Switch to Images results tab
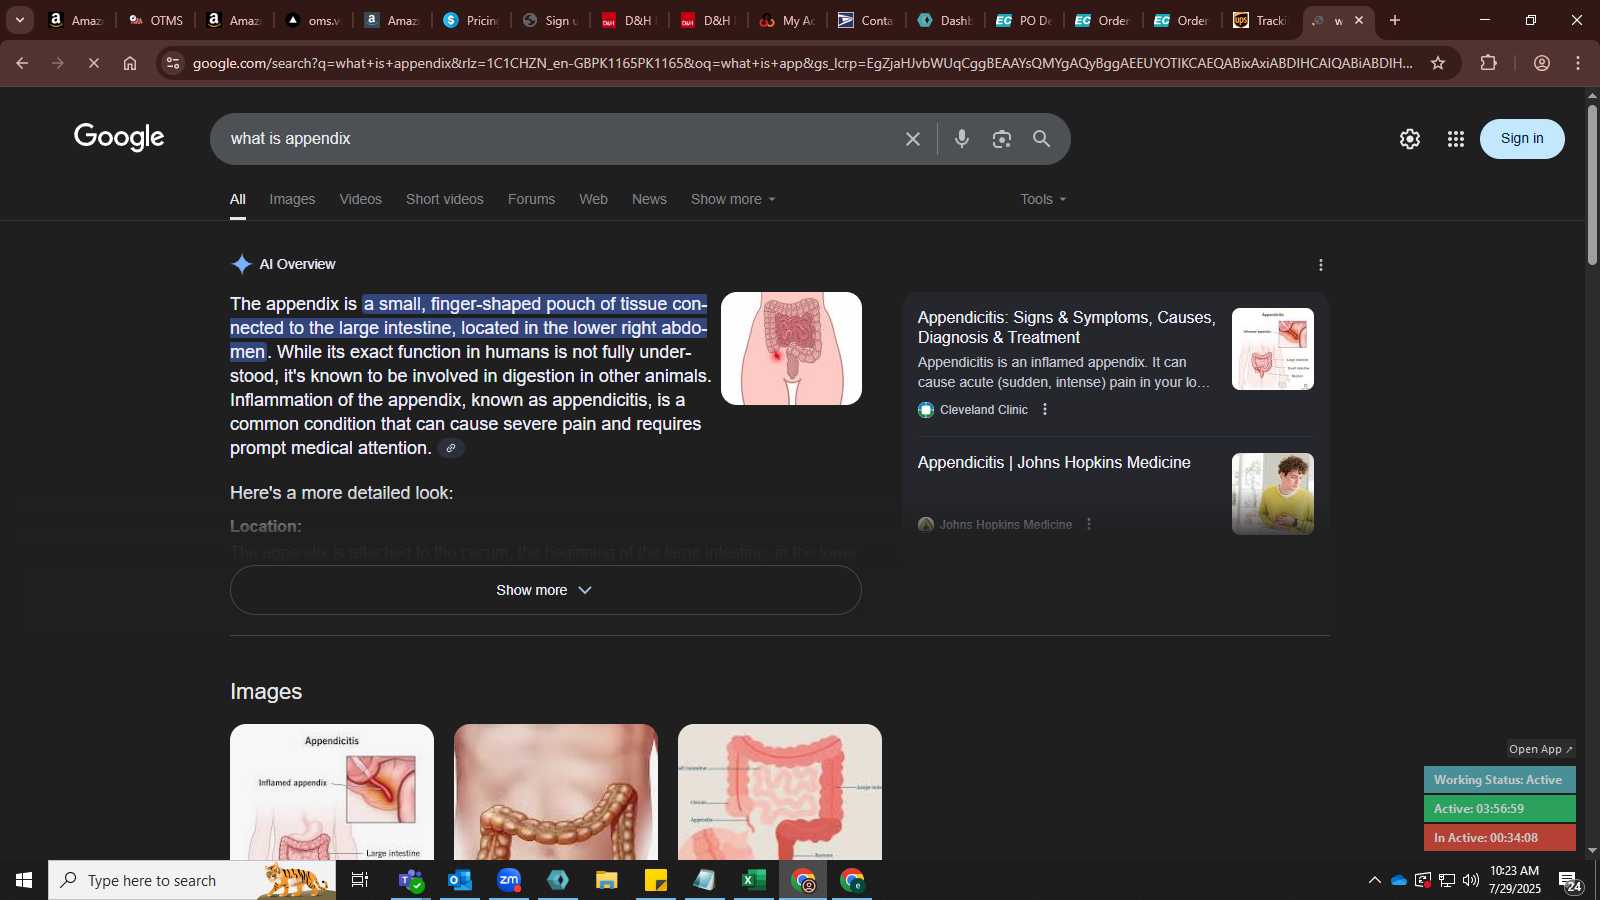 click(x=292, y=199)
